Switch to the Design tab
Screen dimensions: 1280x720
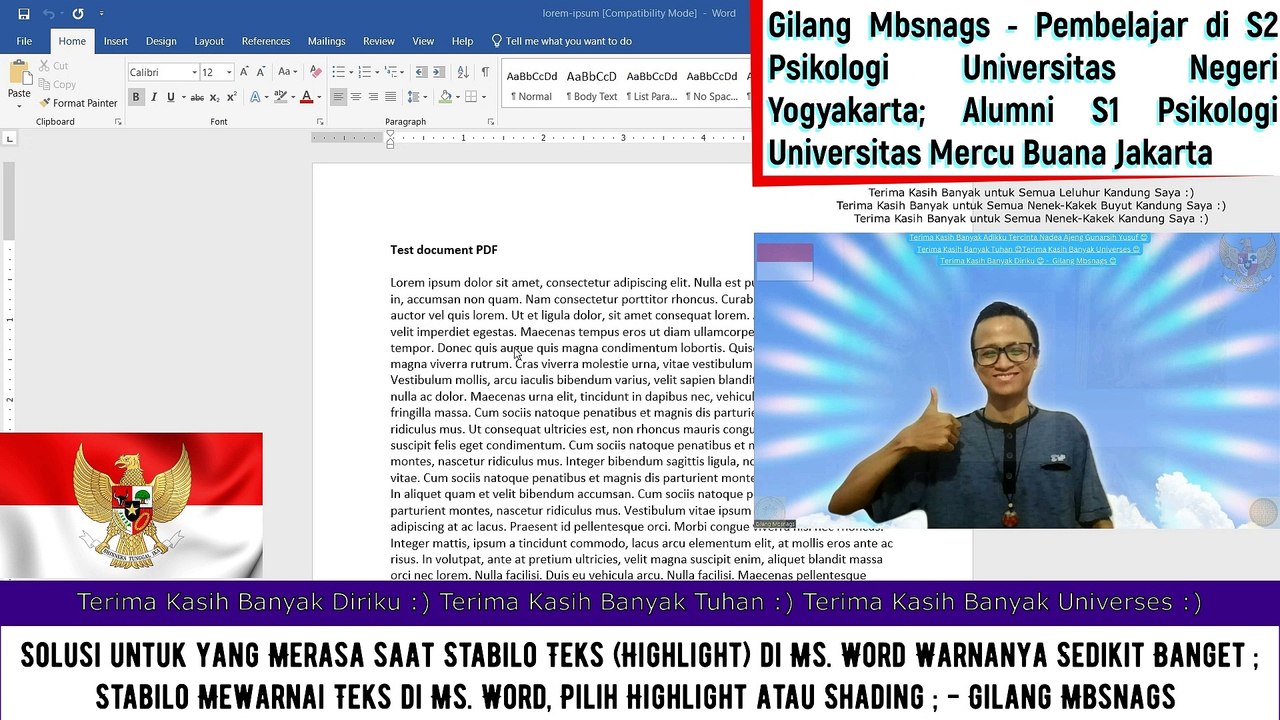click(161, 41)
